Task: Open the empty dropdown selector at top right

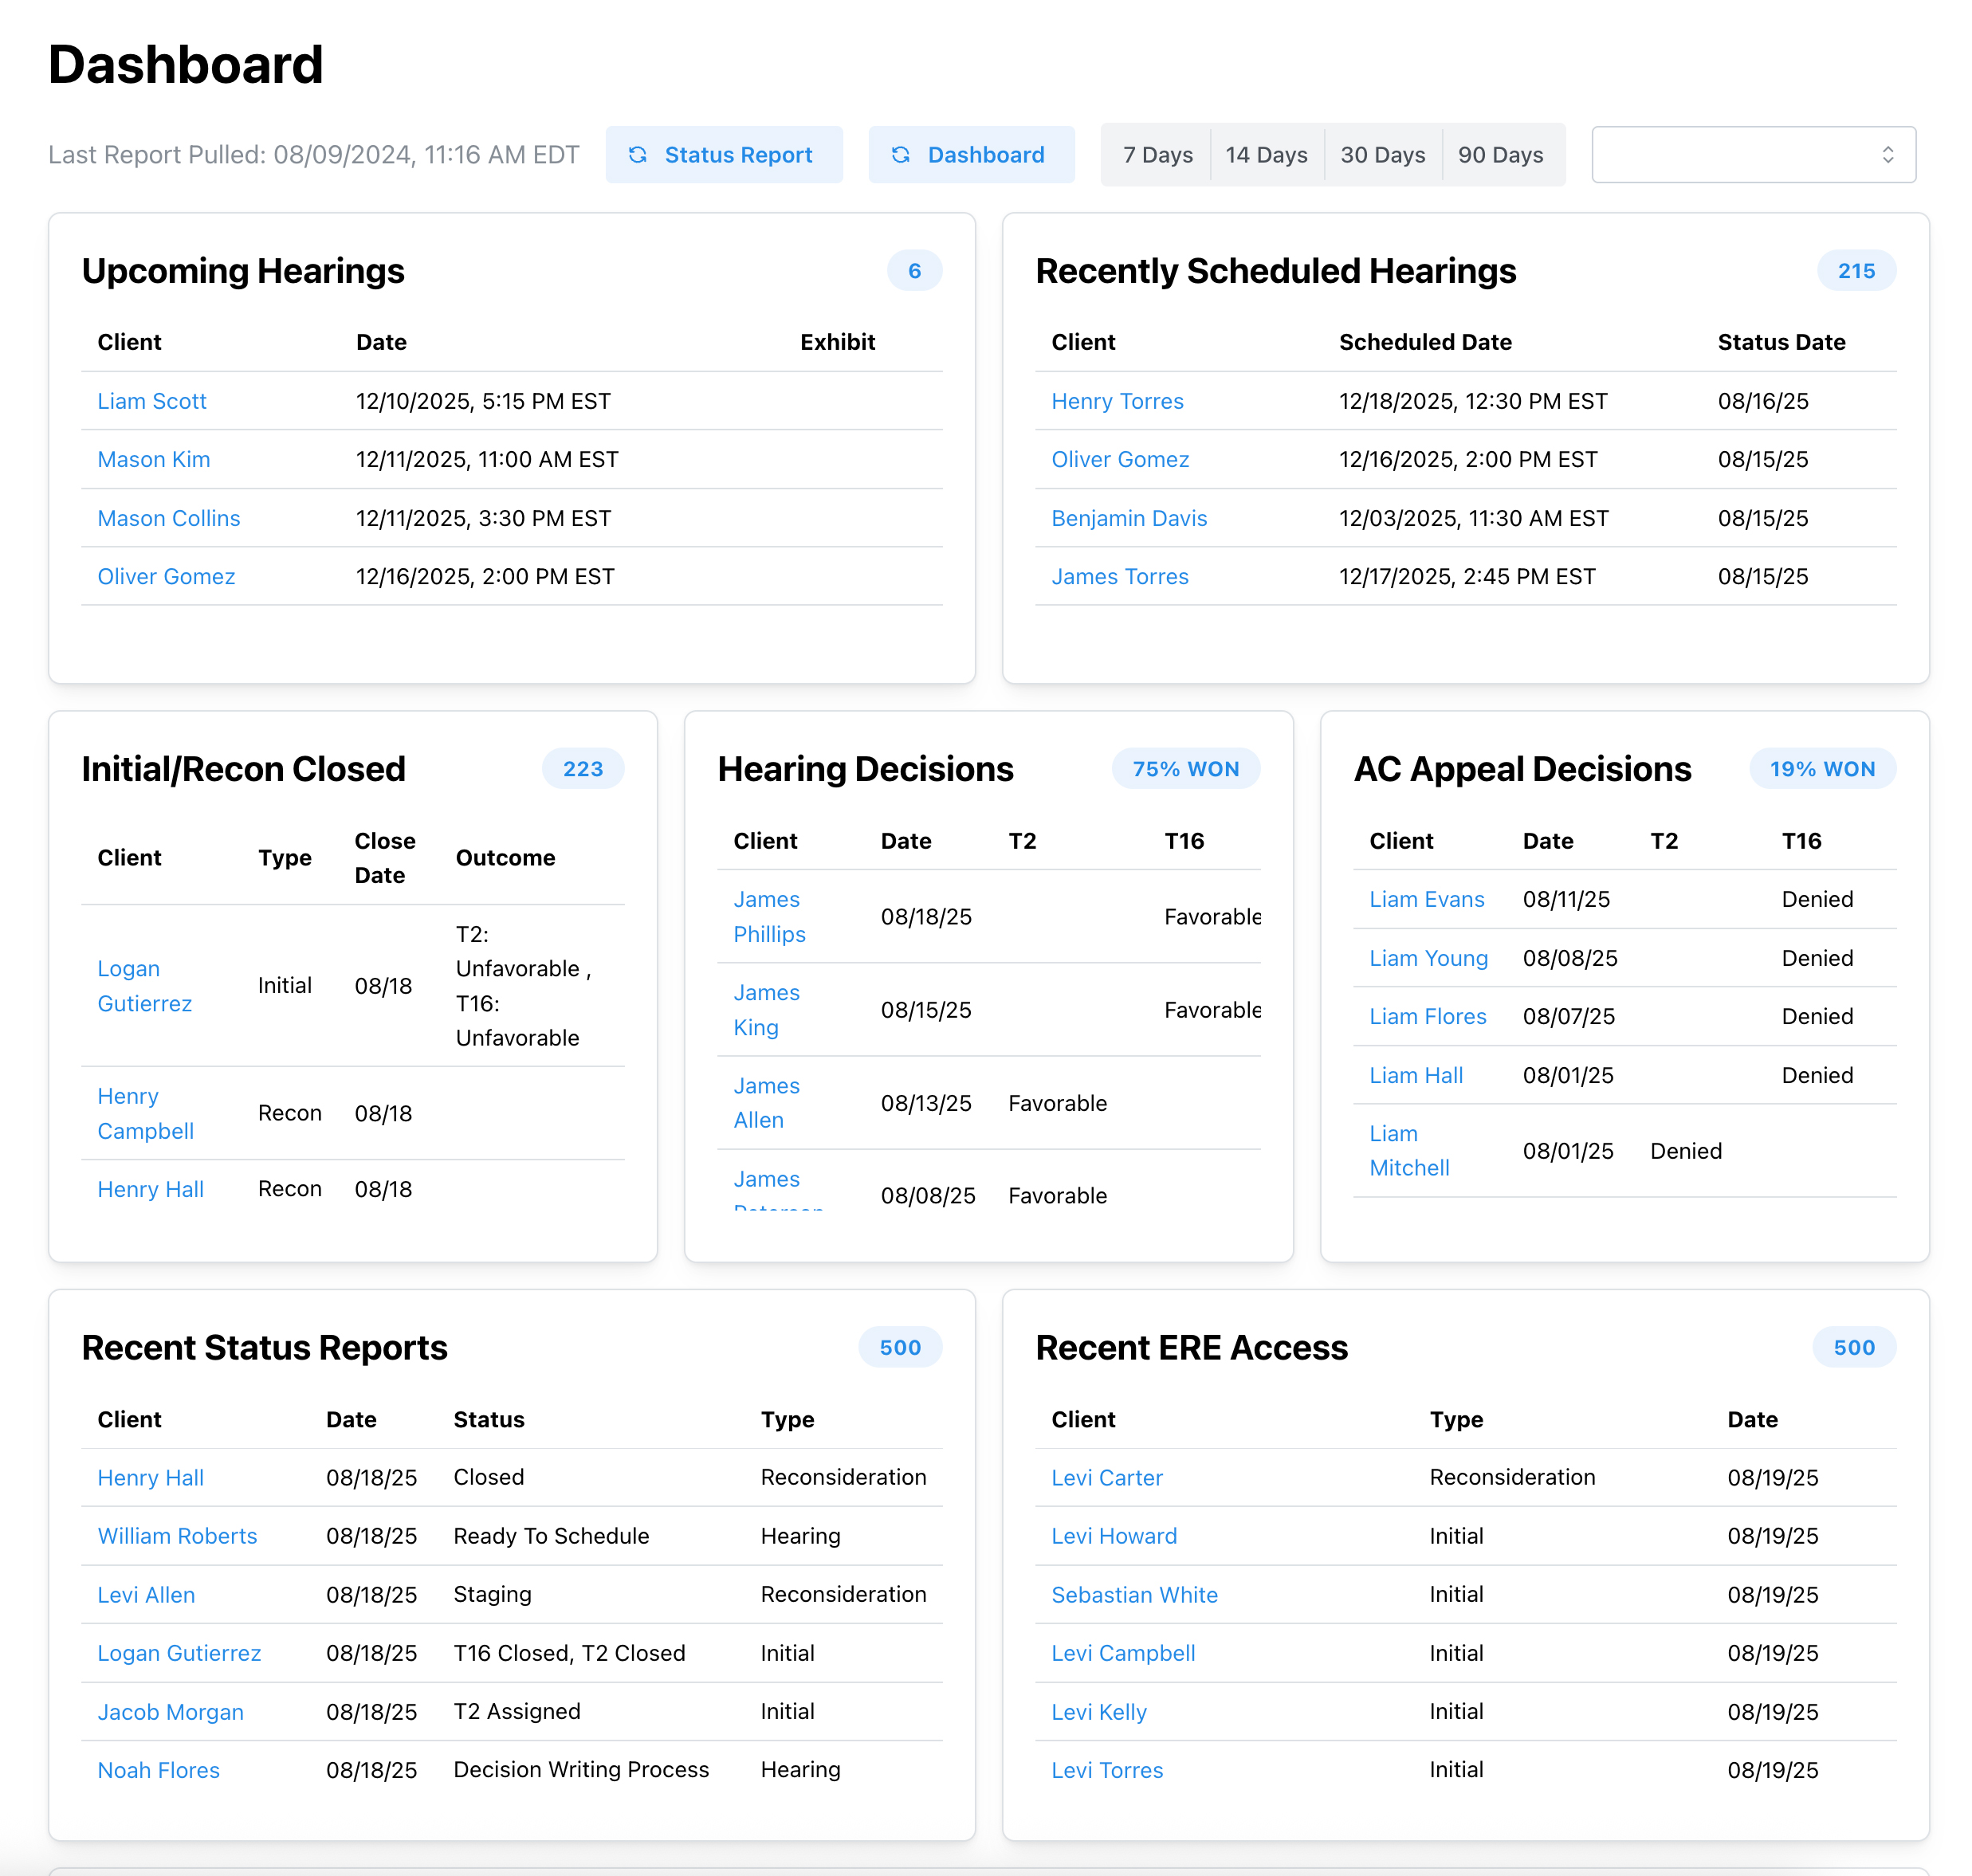Action: 1752,154
